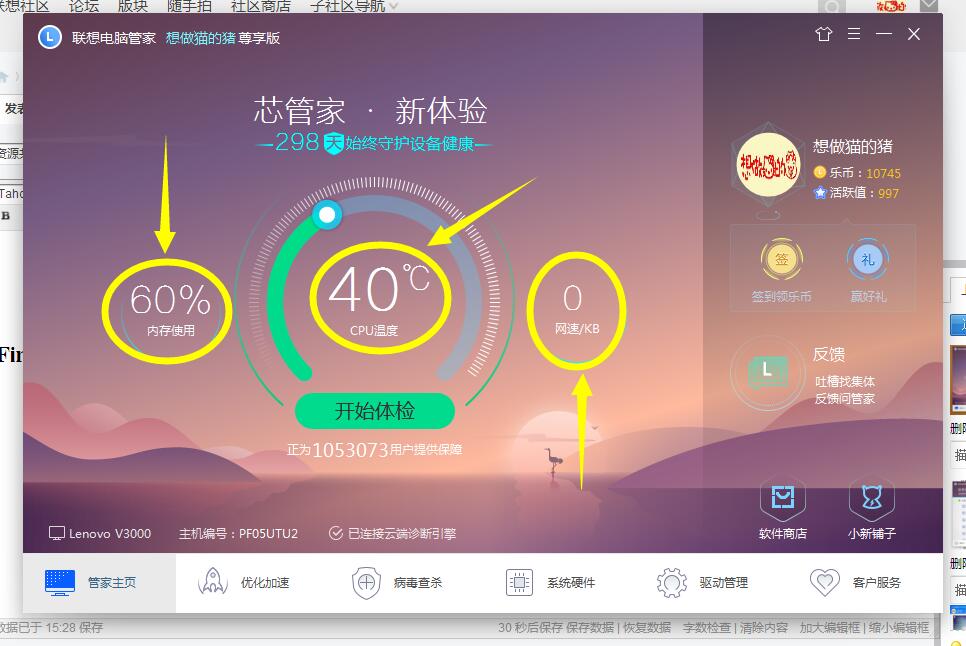Click 恢复数据 link in the editor footer

647,628
